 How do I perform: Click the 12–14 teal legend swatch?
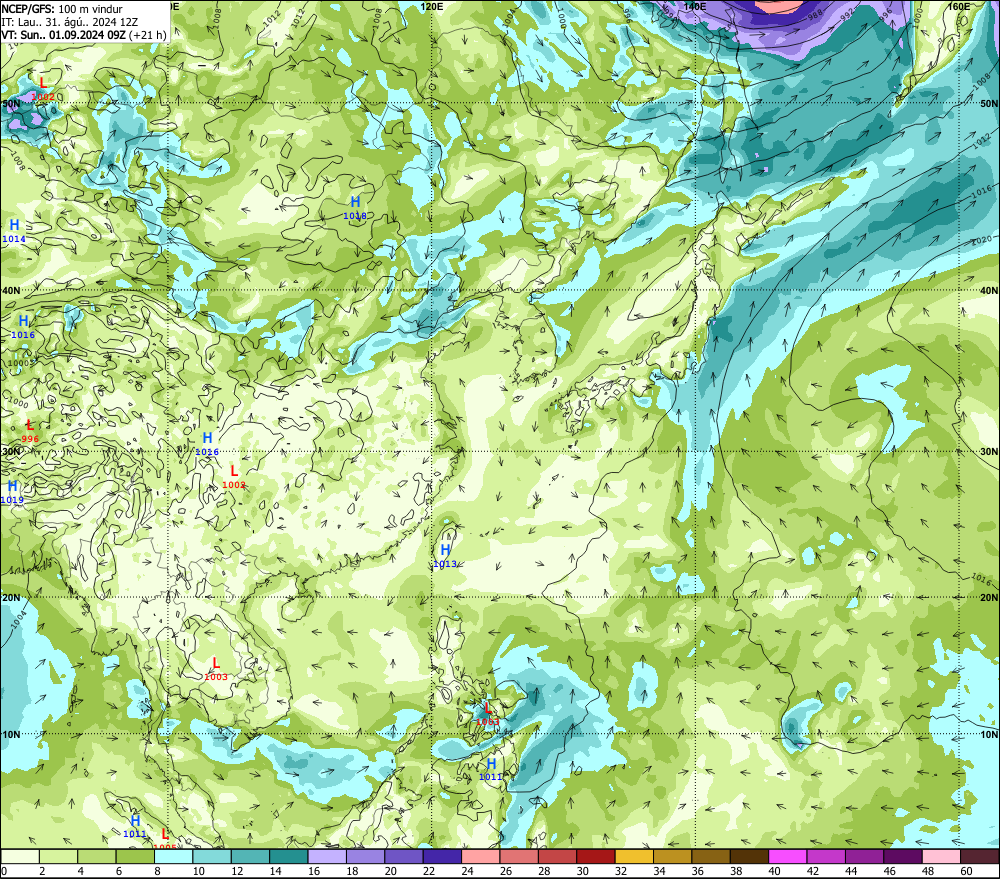click(x=250, y=856)
